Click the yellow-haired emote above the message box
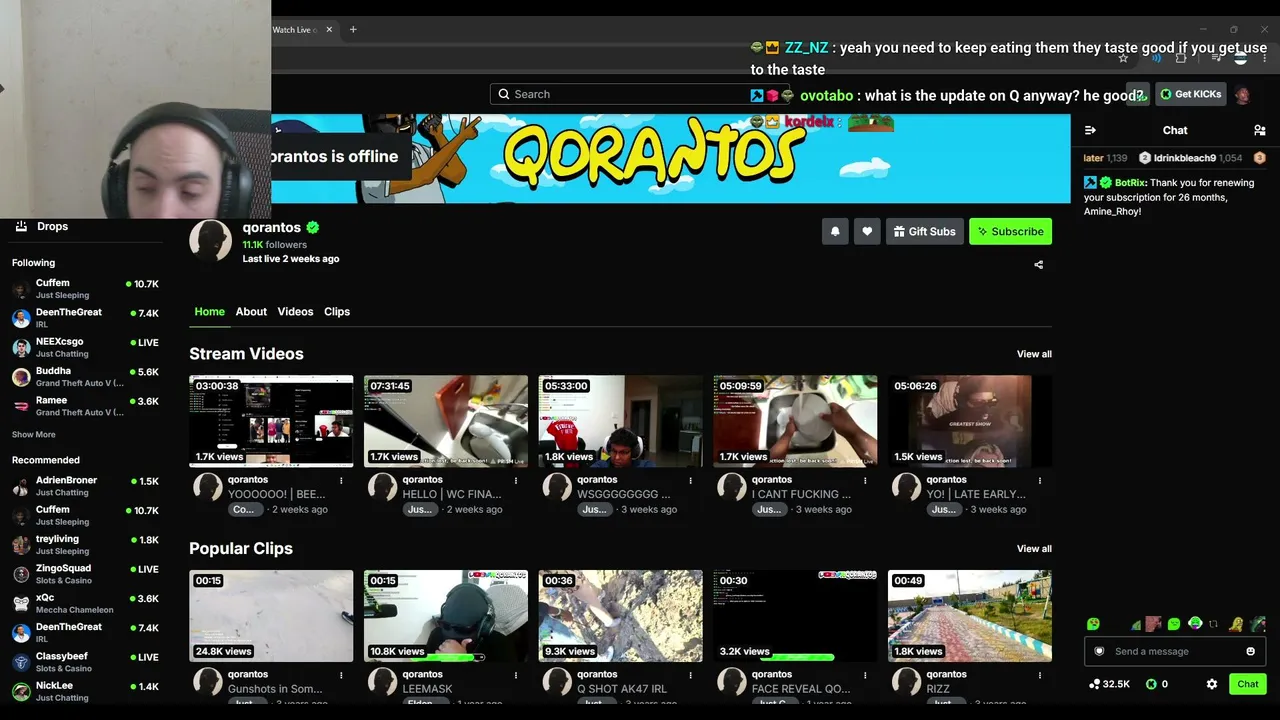The image size is (1280, 720). [1237, 624]
